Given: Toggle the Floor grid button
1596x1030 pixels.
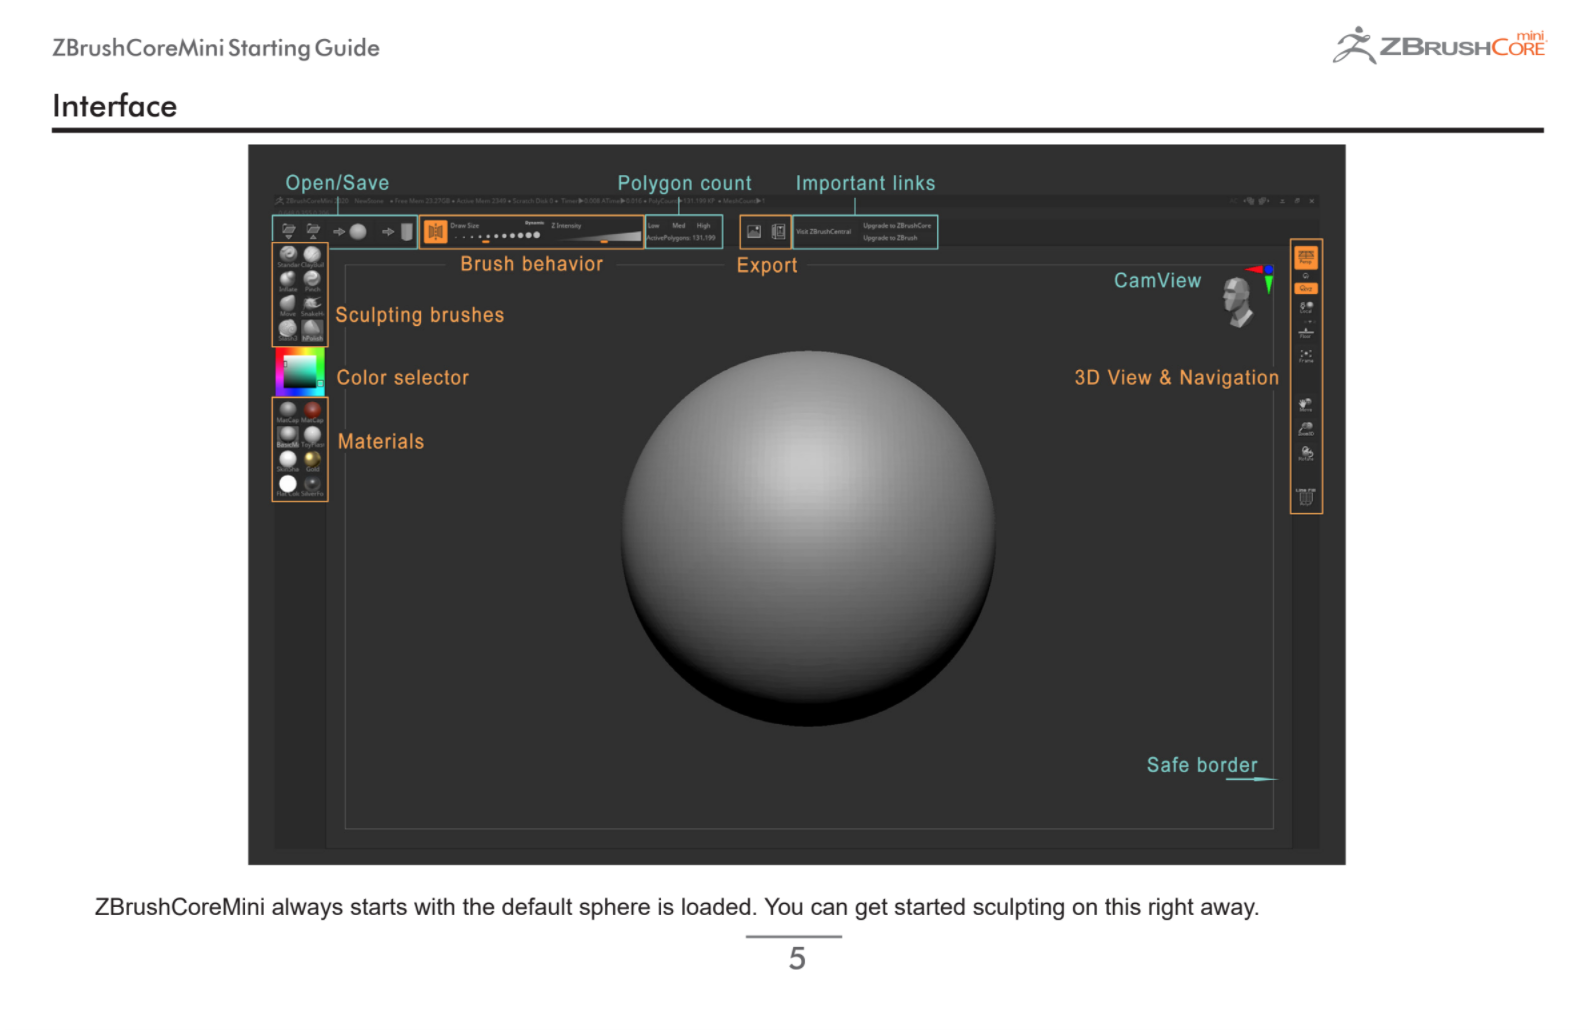Looking at the screenshot, I should click(1306, 332).
